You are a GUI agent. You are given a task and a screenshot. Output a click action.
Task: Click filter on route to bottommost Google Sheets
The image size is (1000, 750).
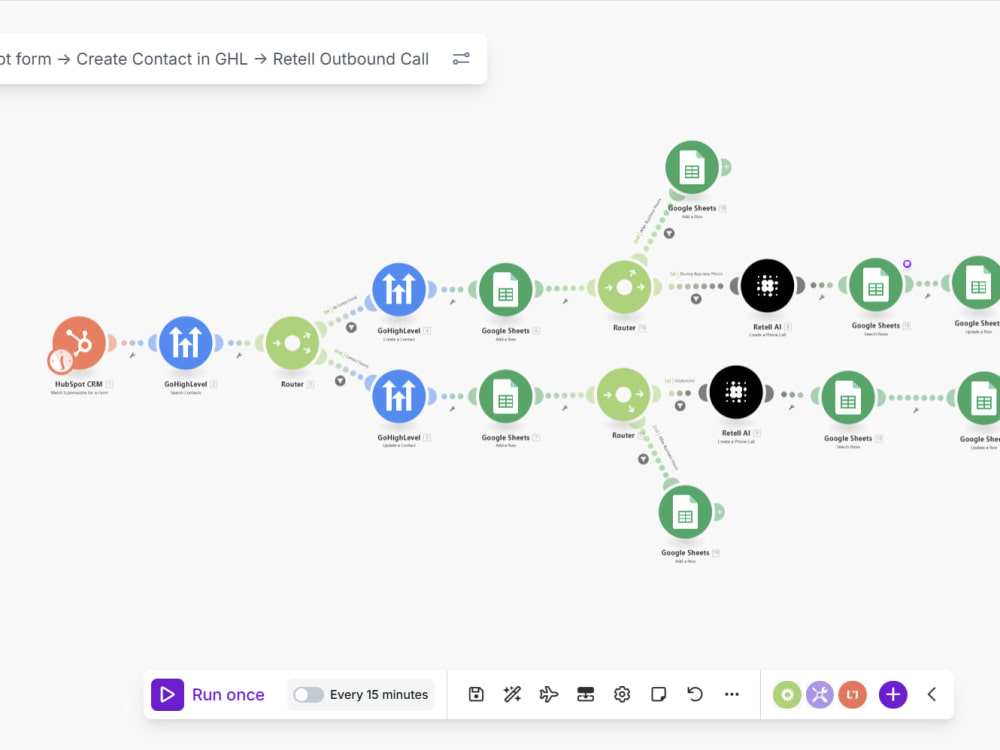click(643, 459)
